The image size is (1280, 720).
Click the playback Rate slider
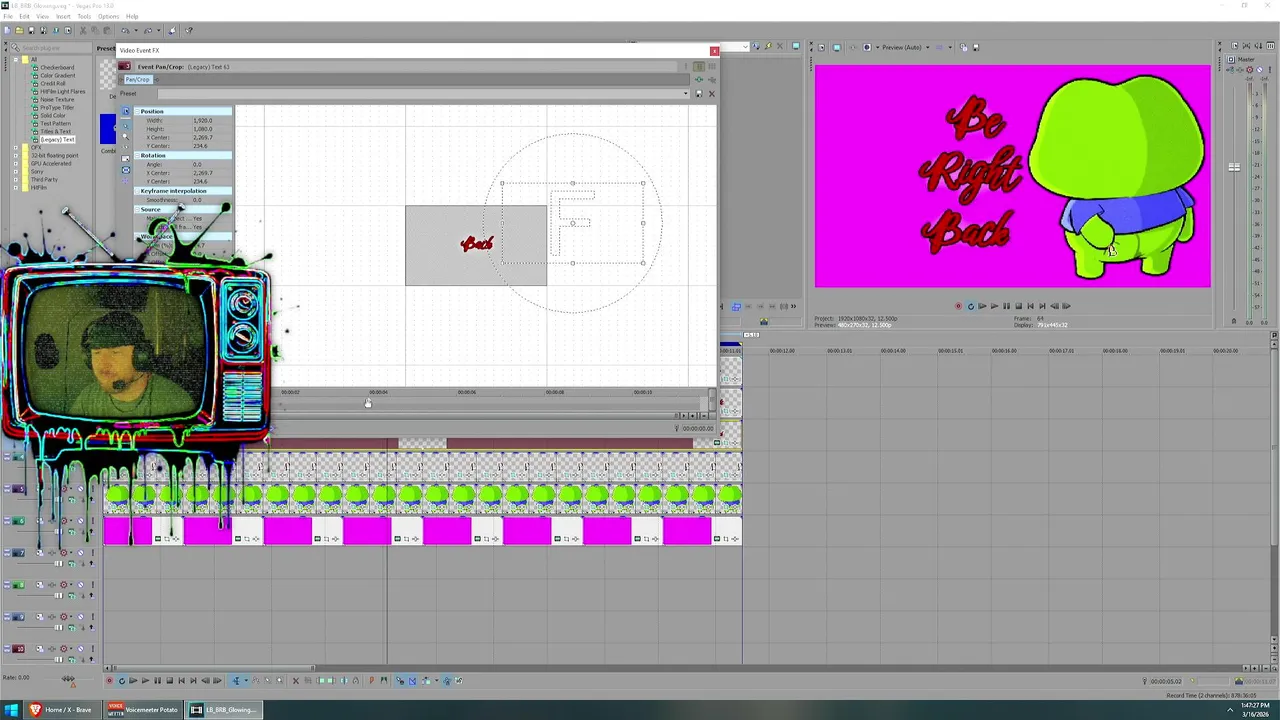pyautogui.click(x=68, y=679)
